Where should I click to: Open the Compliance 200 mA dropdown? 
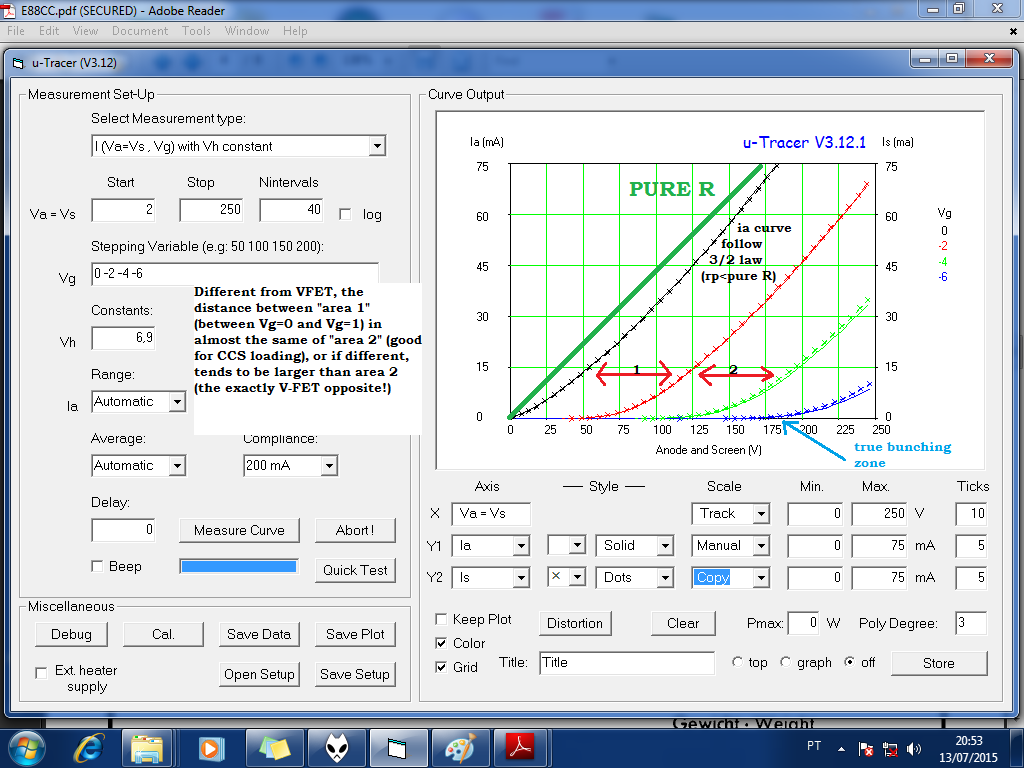pos(329,466)
